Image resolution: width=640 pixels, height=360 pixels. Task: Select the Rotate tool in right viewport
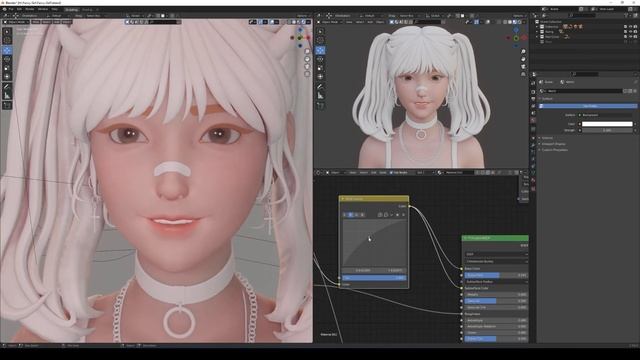pos(320,59)
